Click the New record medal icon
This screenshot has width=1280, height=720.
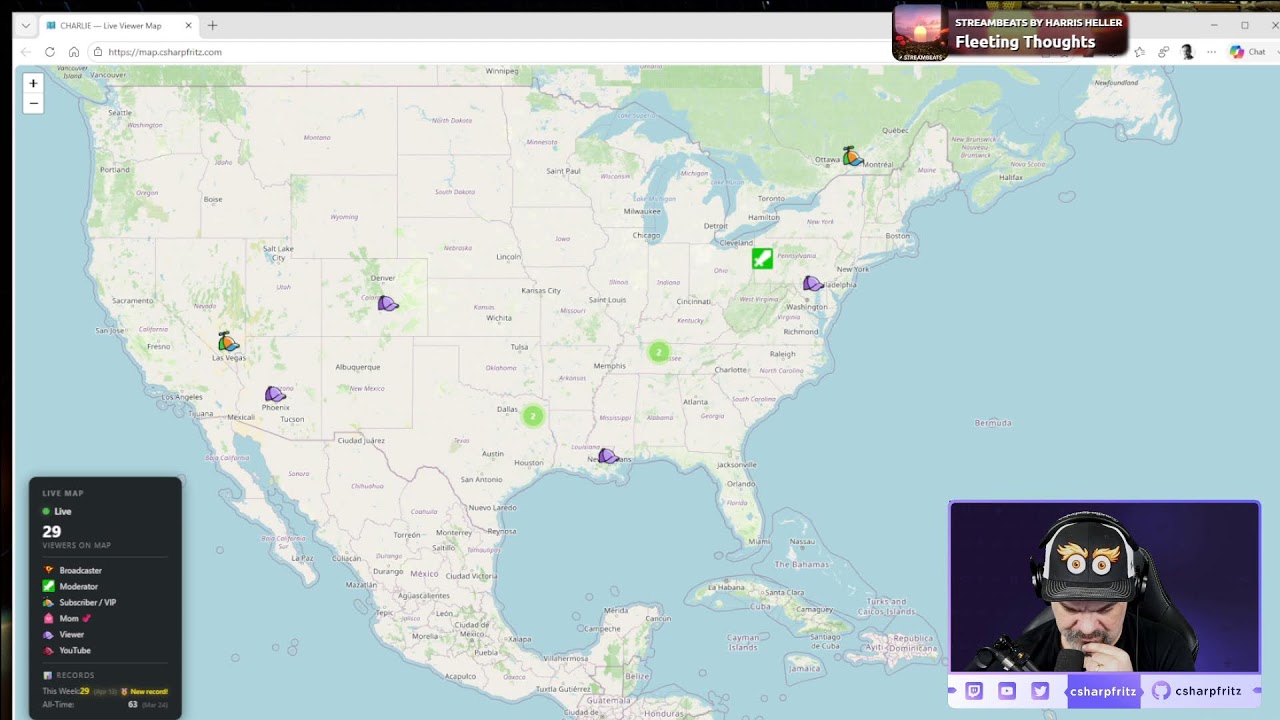(125, 691)
